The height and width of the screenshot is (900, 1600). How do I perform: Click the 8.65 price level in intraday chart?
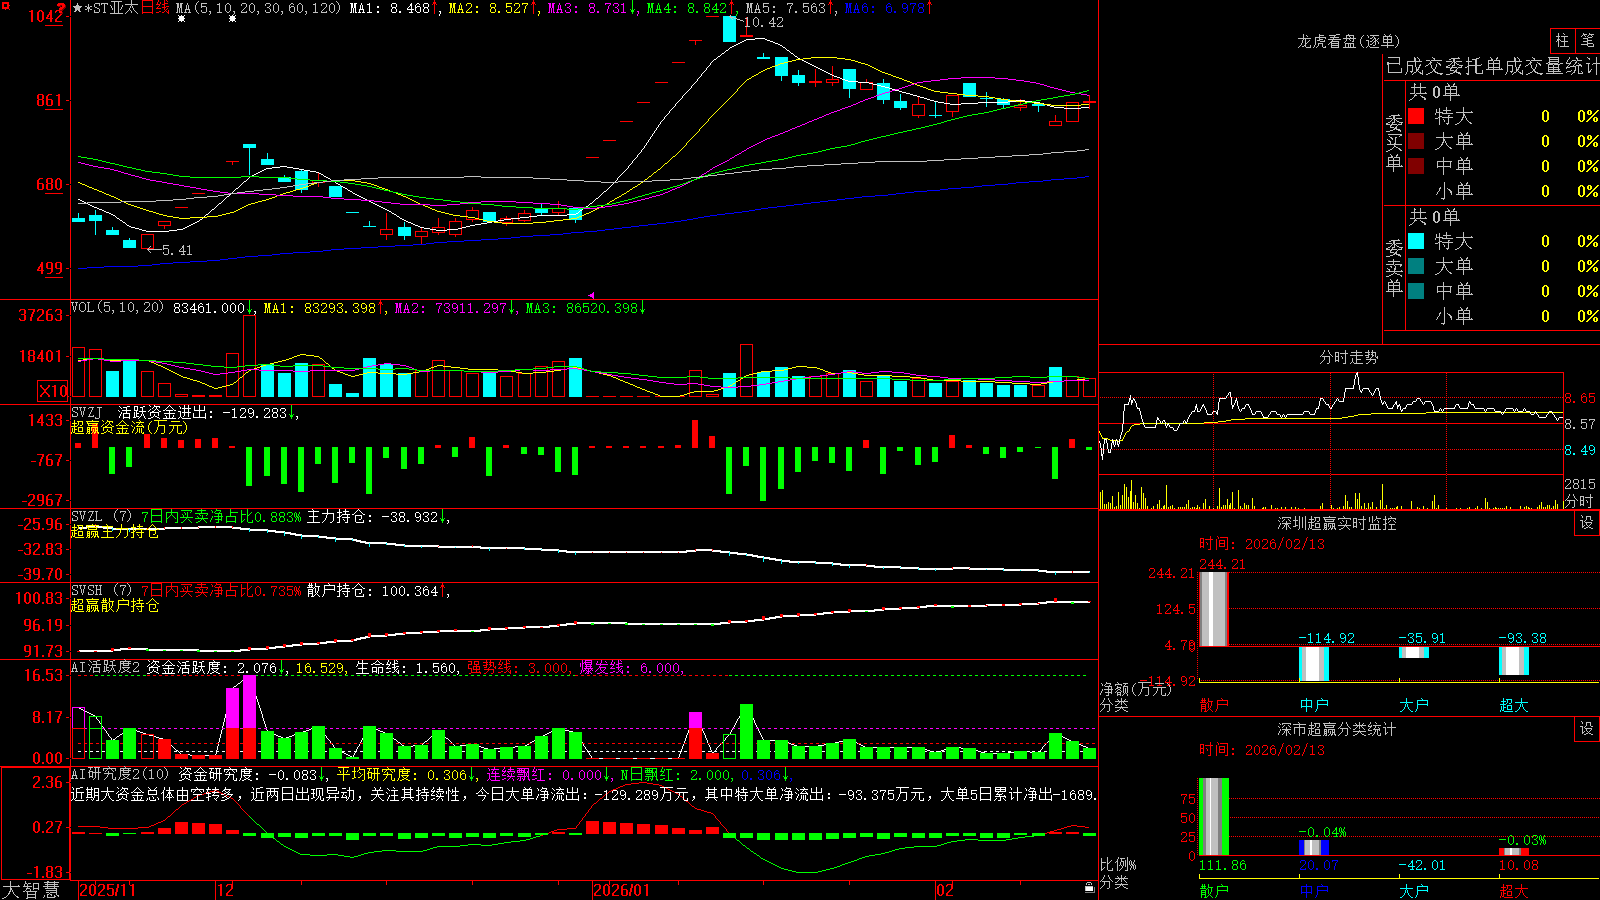(1580, 398)
